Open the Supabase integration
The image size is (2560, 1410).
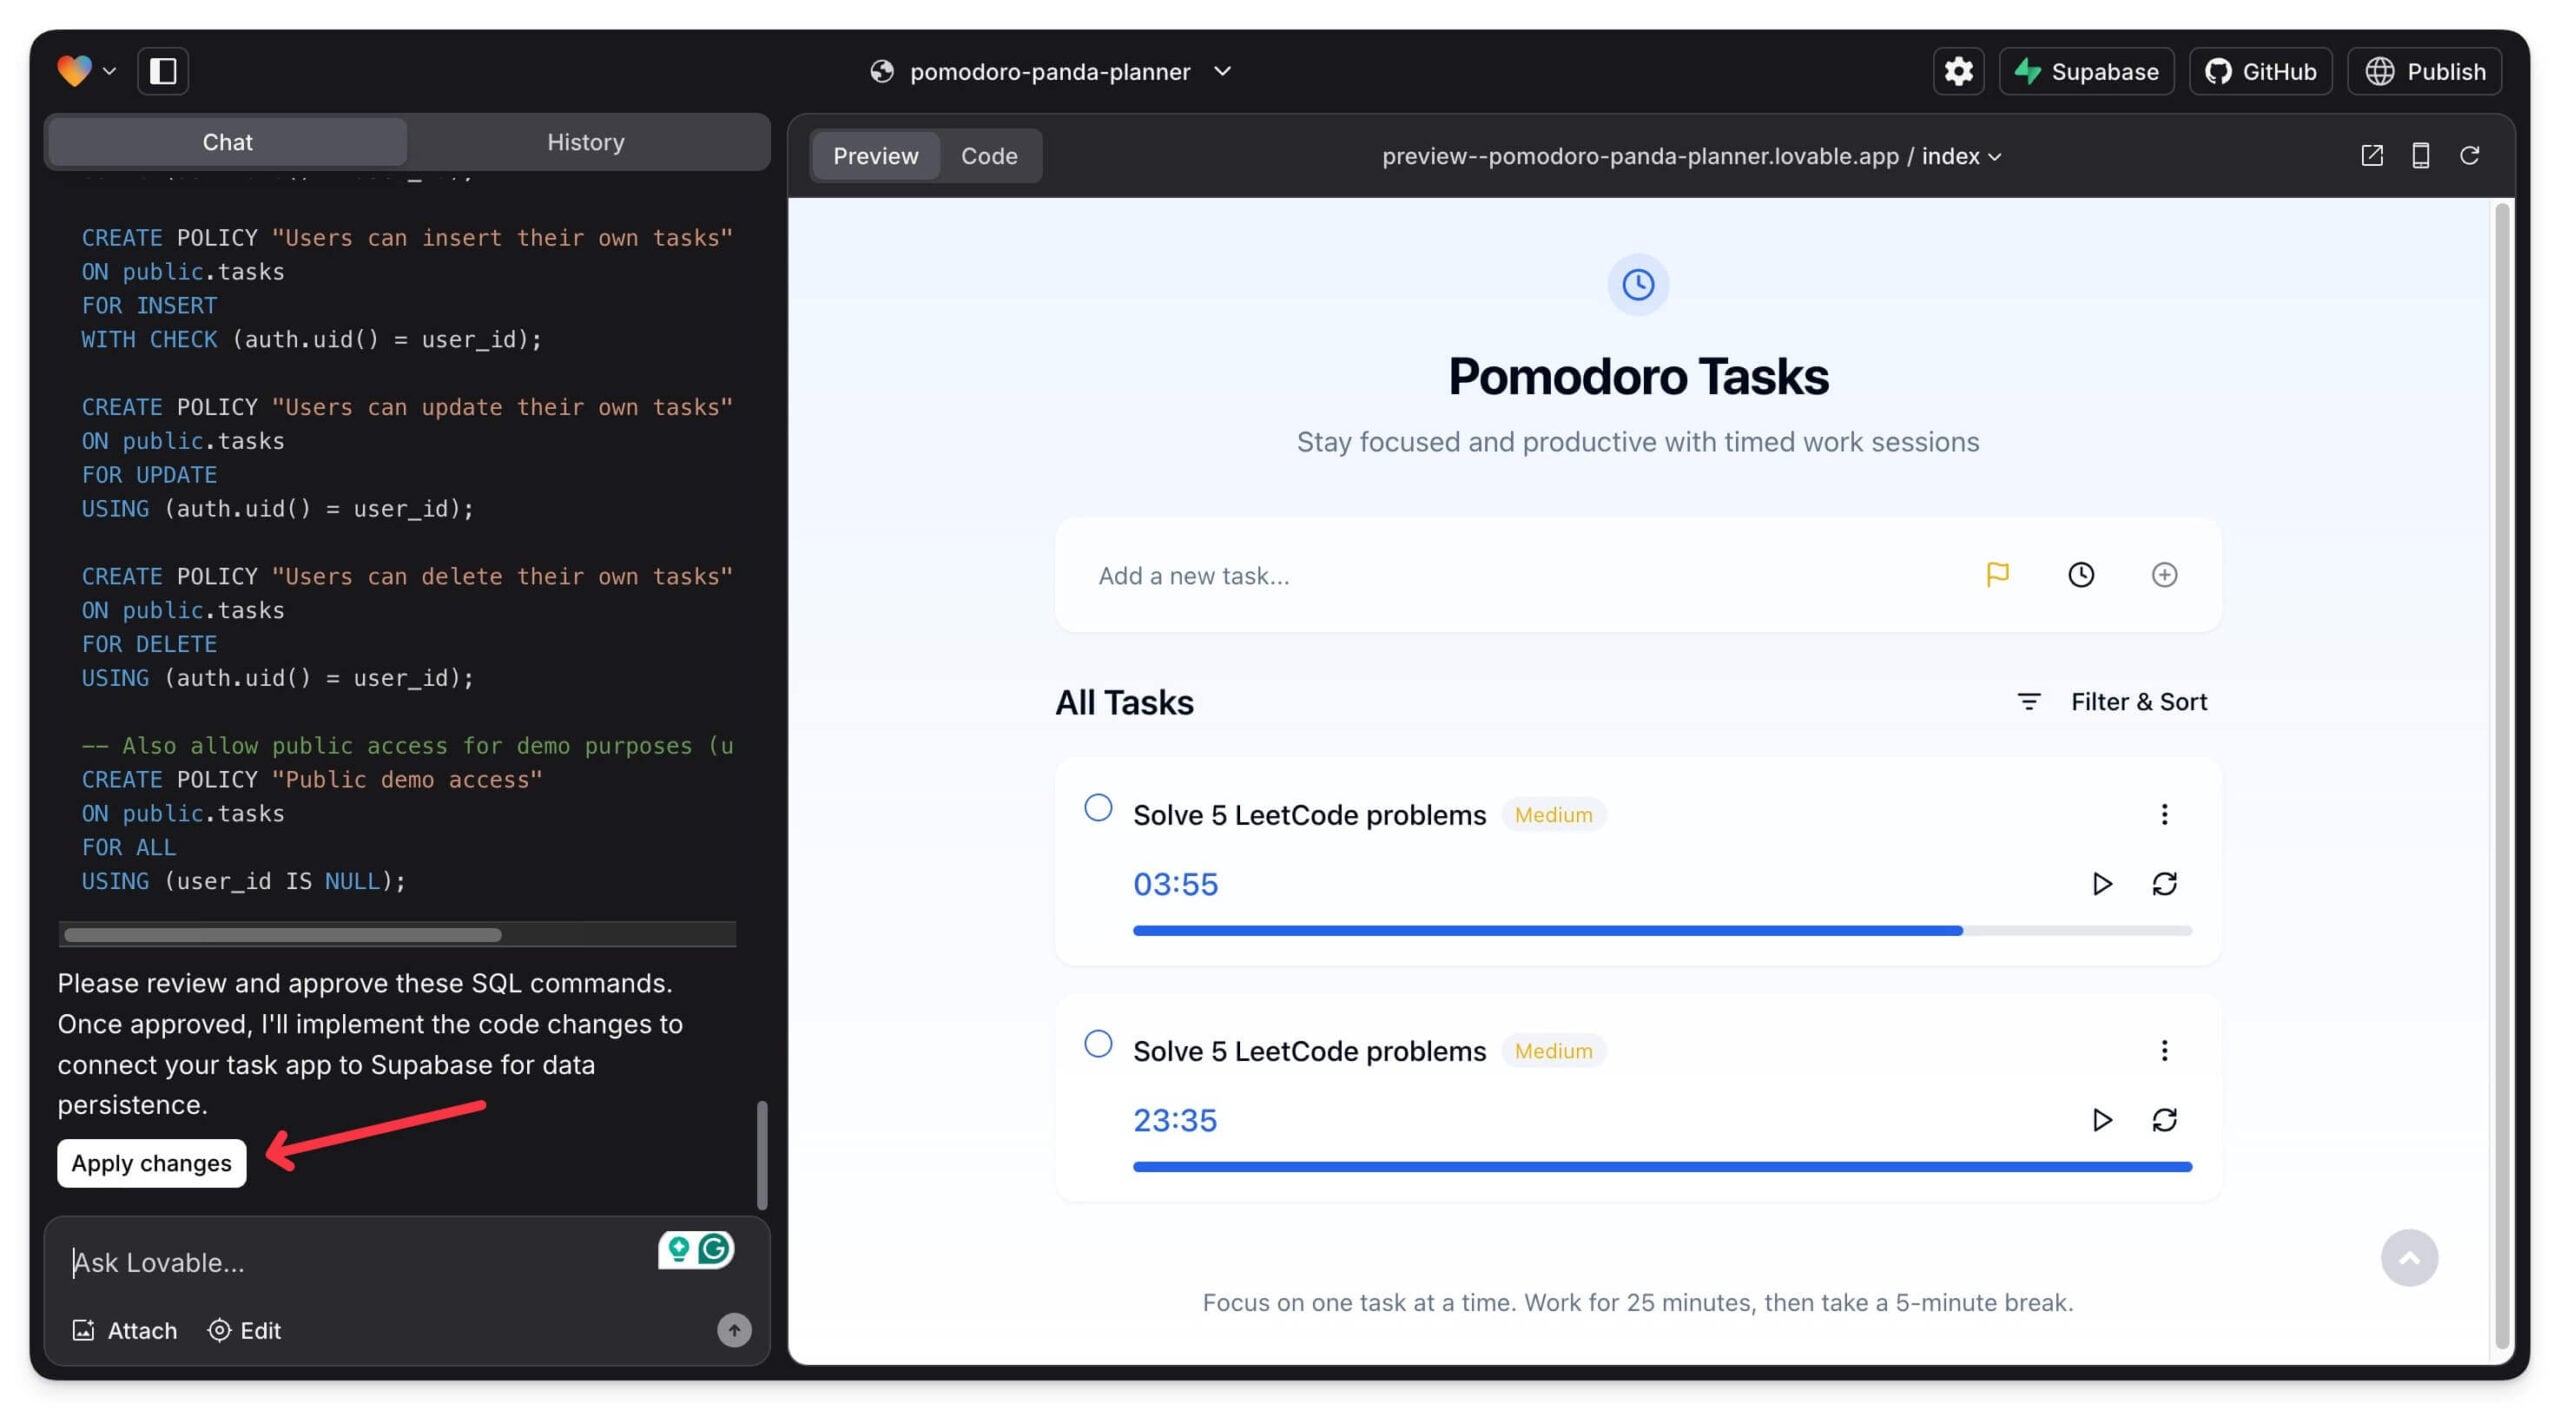2086,71
